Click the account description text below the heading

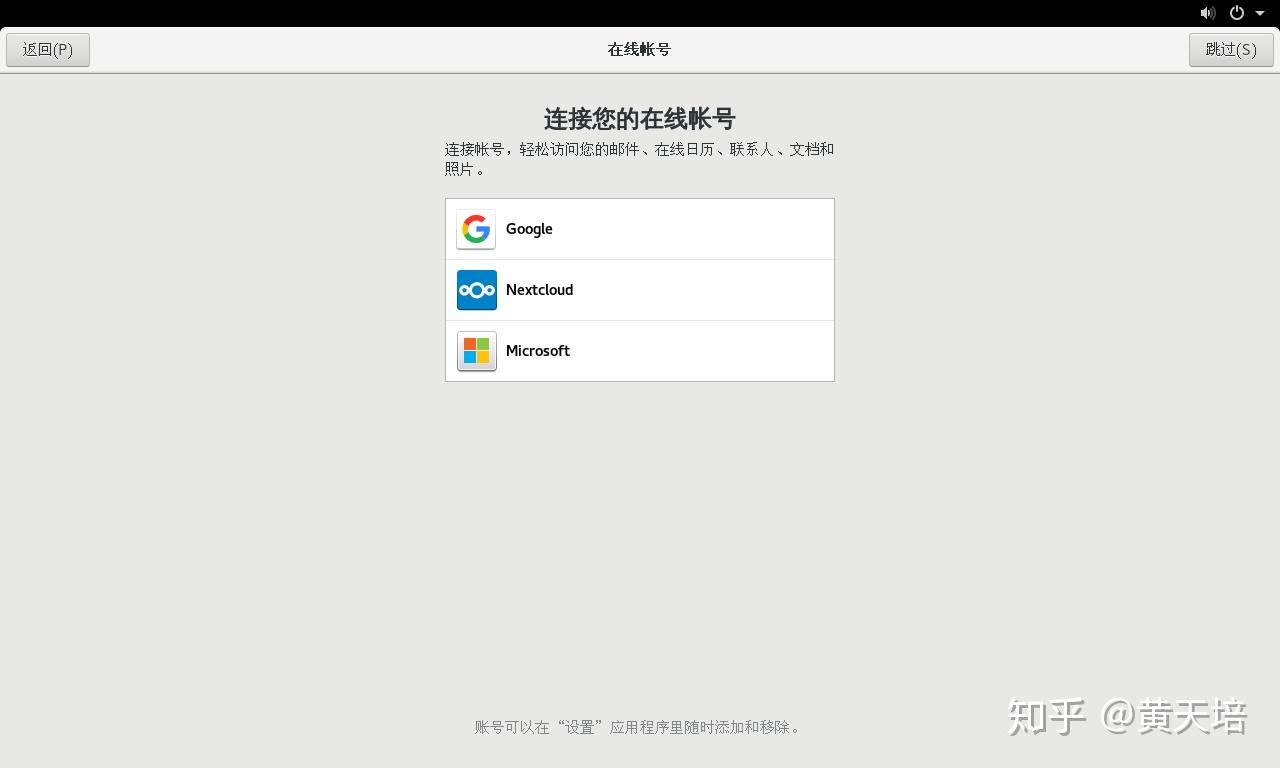coord(638,158)
